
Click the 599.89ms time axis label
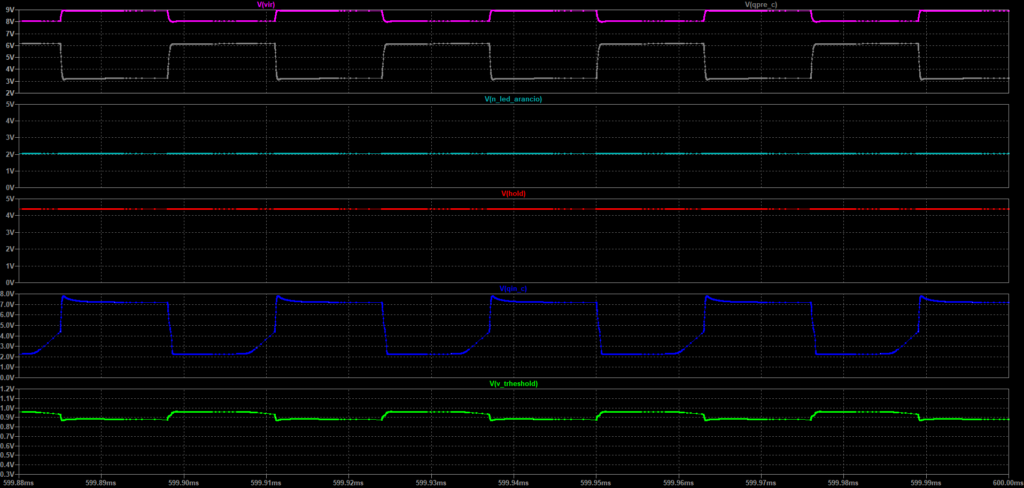point(101,482)
